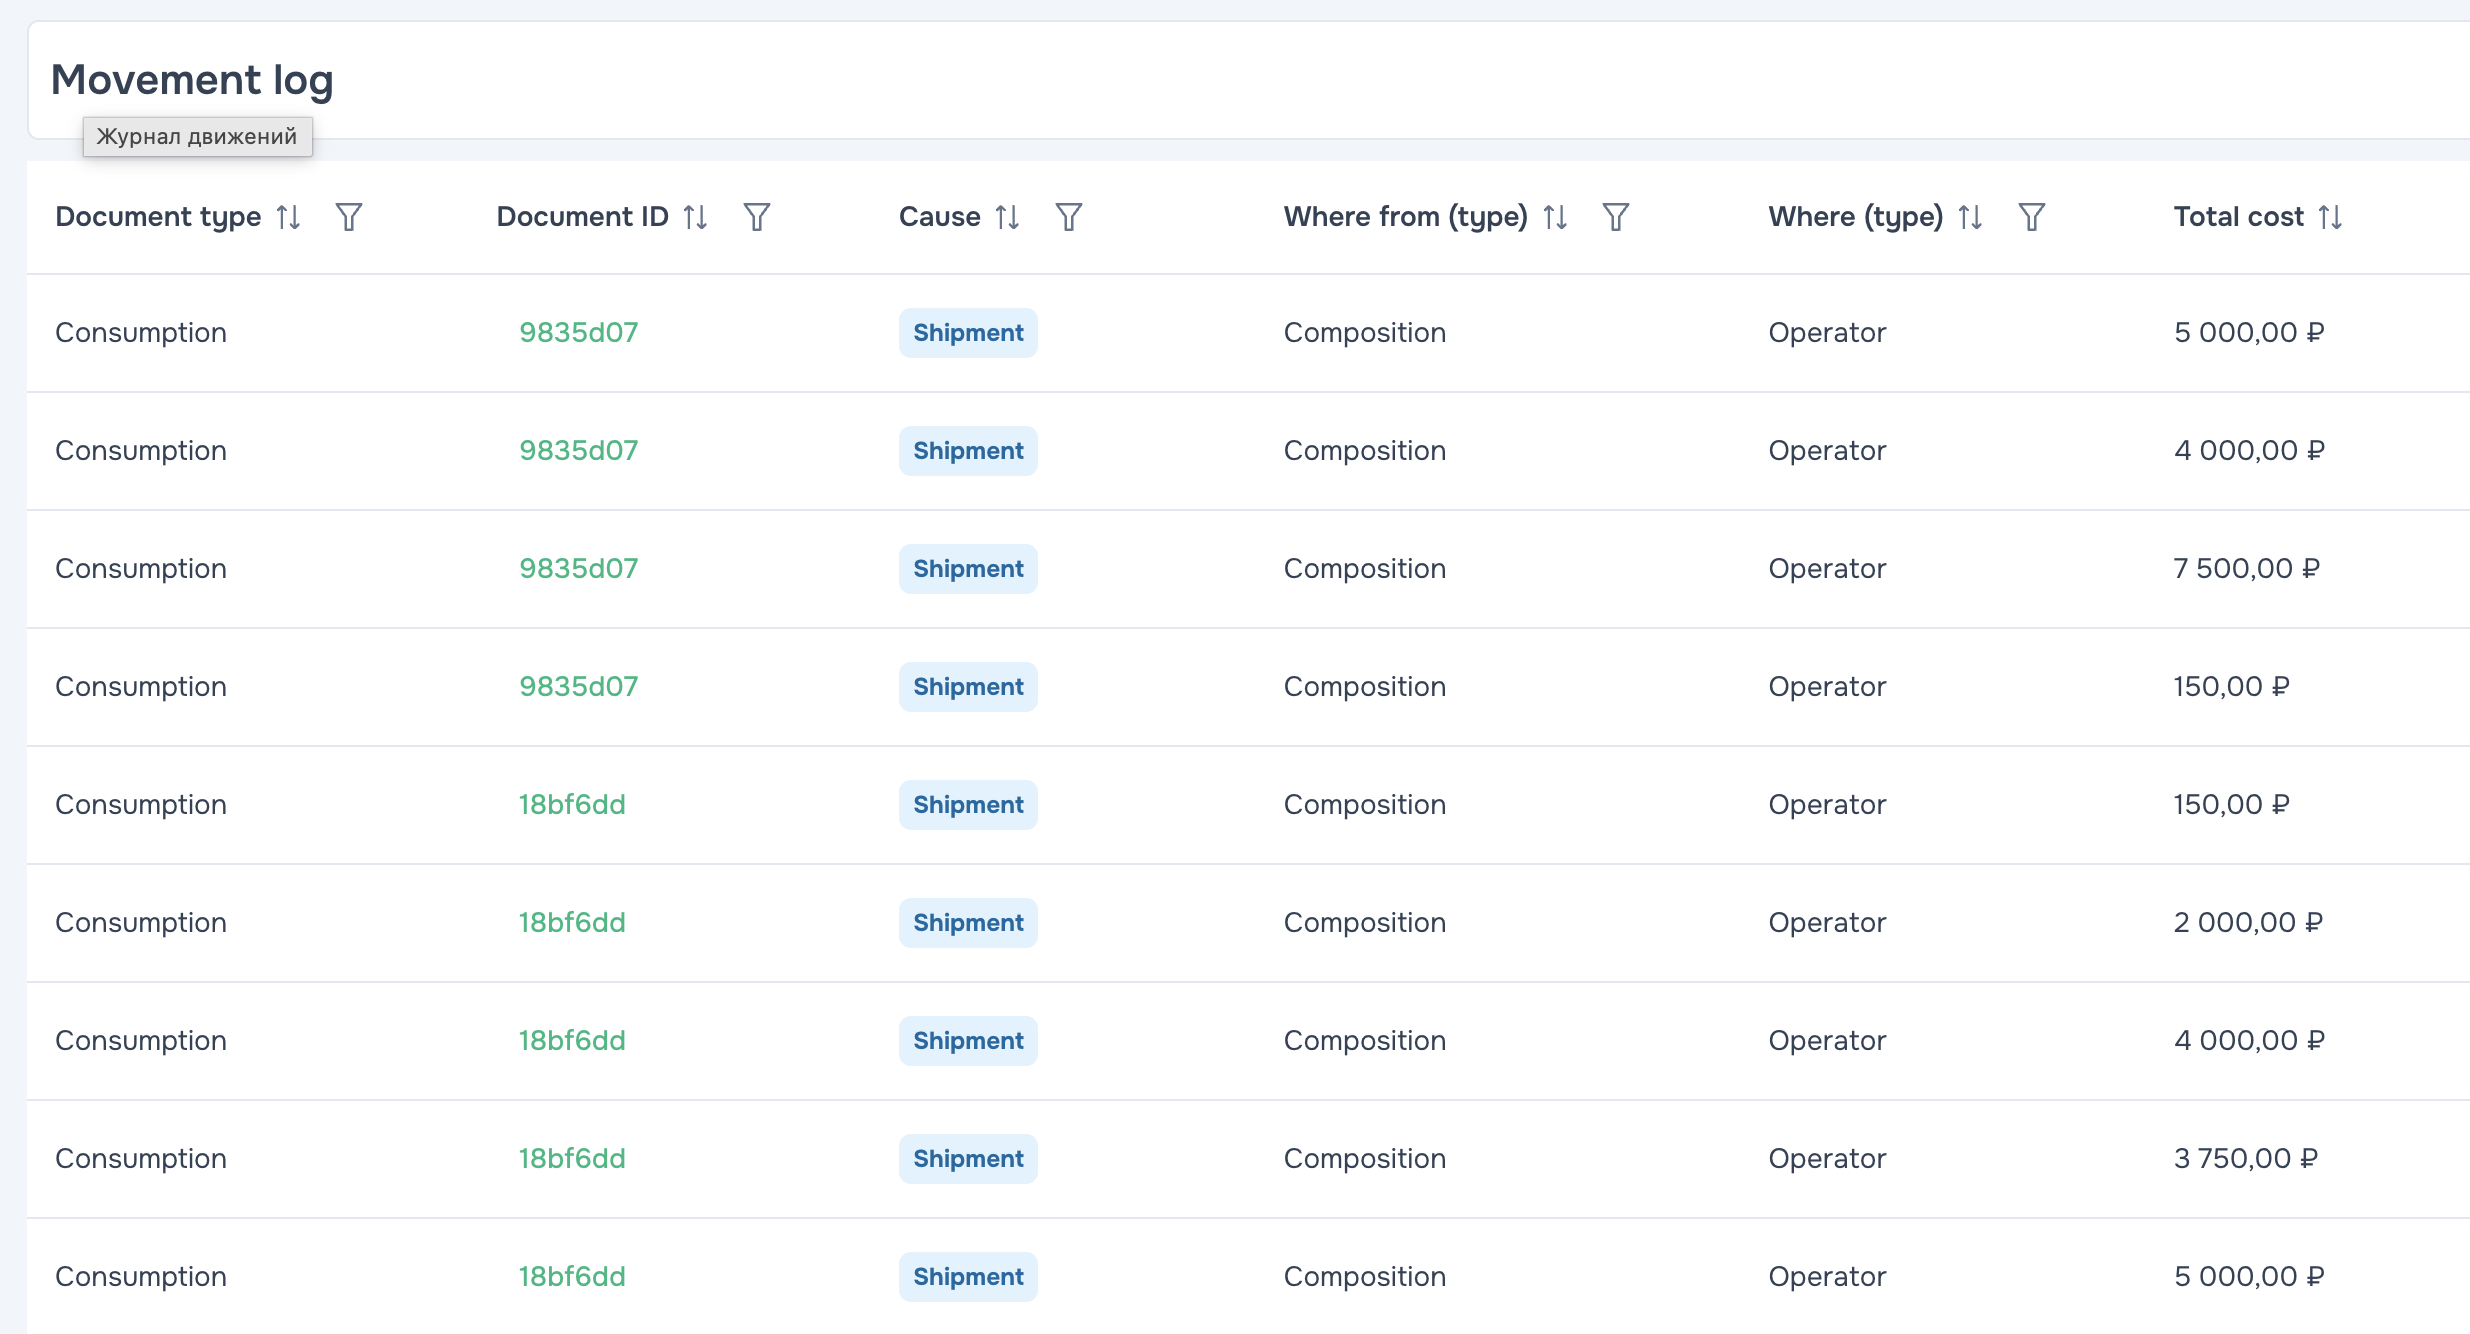This screenshot has height=1334, width=2470.
Task: Open document 9835d07 in first row
Action: click(578, 333)
